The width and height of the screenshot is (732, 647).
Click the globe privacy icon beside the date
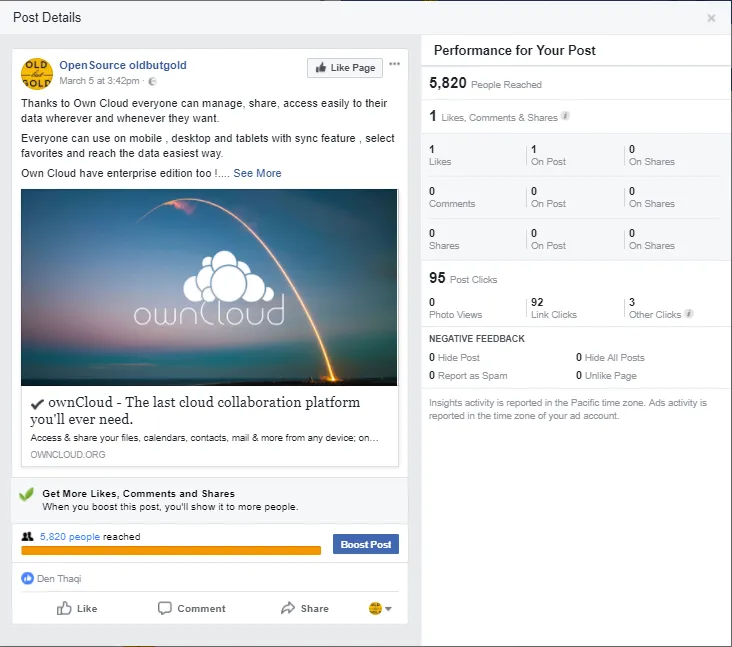(152, 81)
